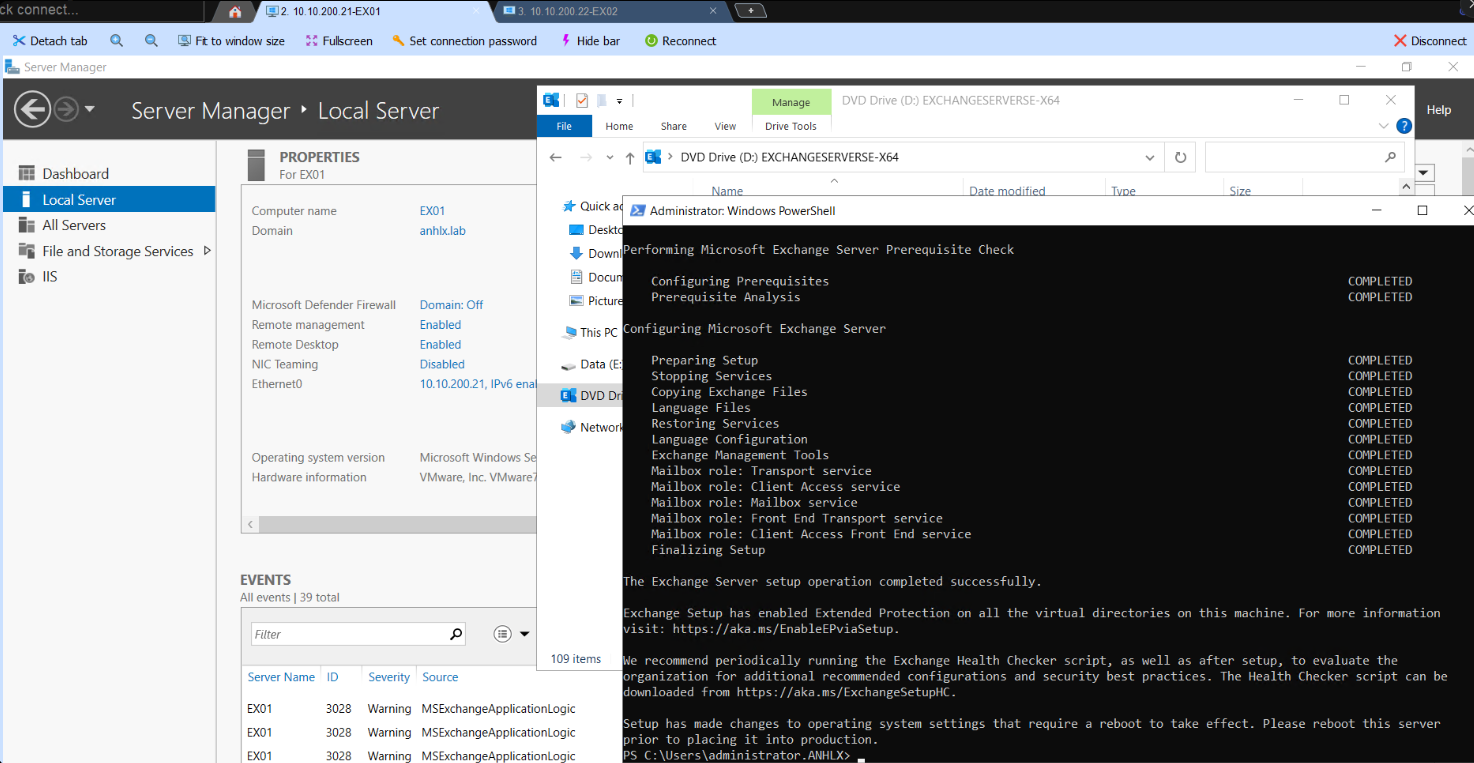Open address bar history dropdown
Image resolution: width=1474 pixels, height=763 pixels.
tap(1150, 157)
